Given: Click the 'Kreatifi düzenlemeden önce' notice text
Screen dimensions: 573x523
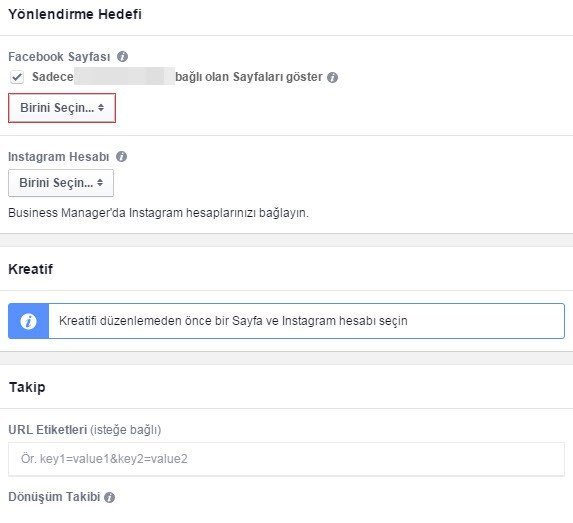Looking at the screenshot, I should 233,321.
